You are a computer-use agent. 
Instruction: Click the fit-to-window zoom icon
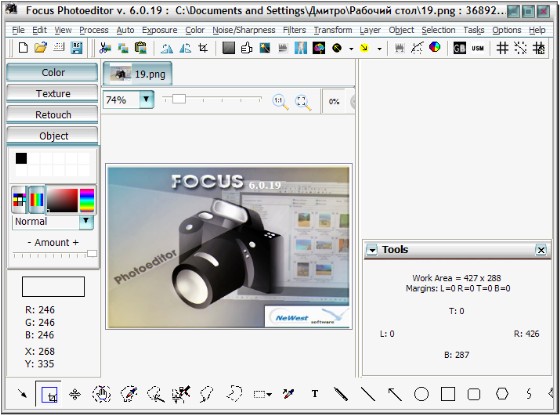[x=303, y=102]
